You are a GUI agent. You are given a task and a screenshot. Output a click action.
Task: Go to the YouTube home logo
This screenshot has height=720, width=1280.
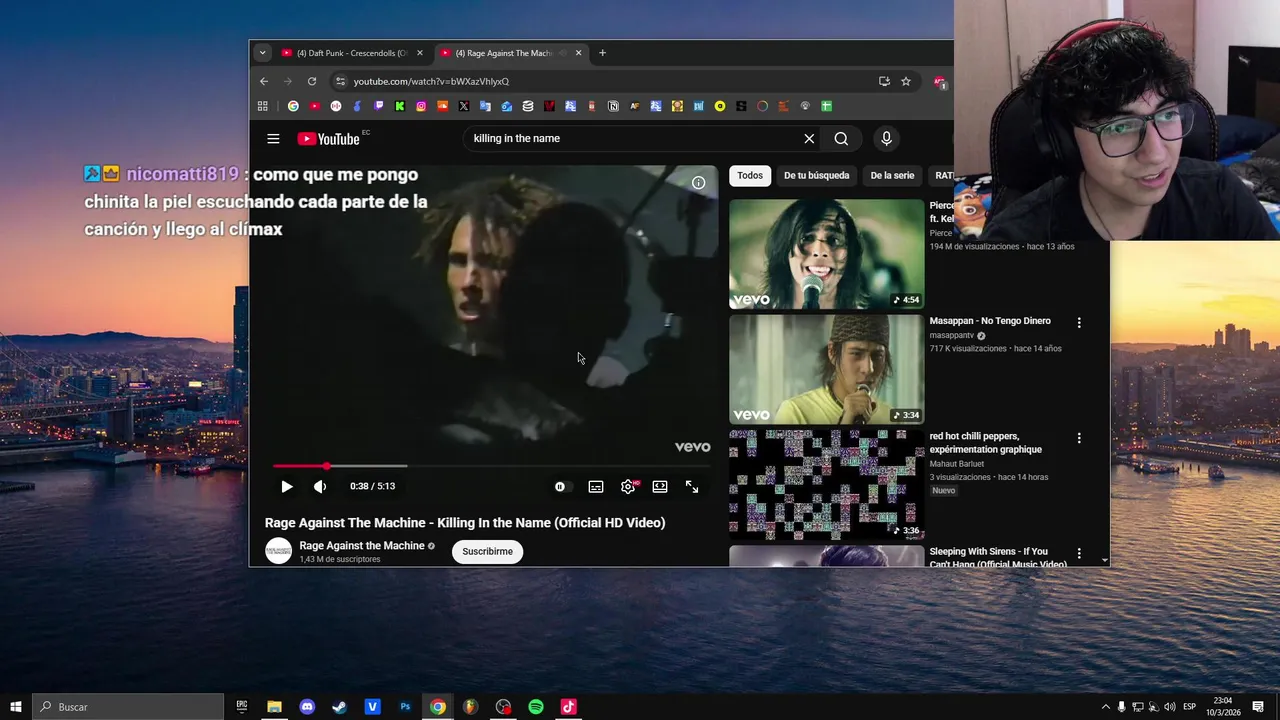328,139
